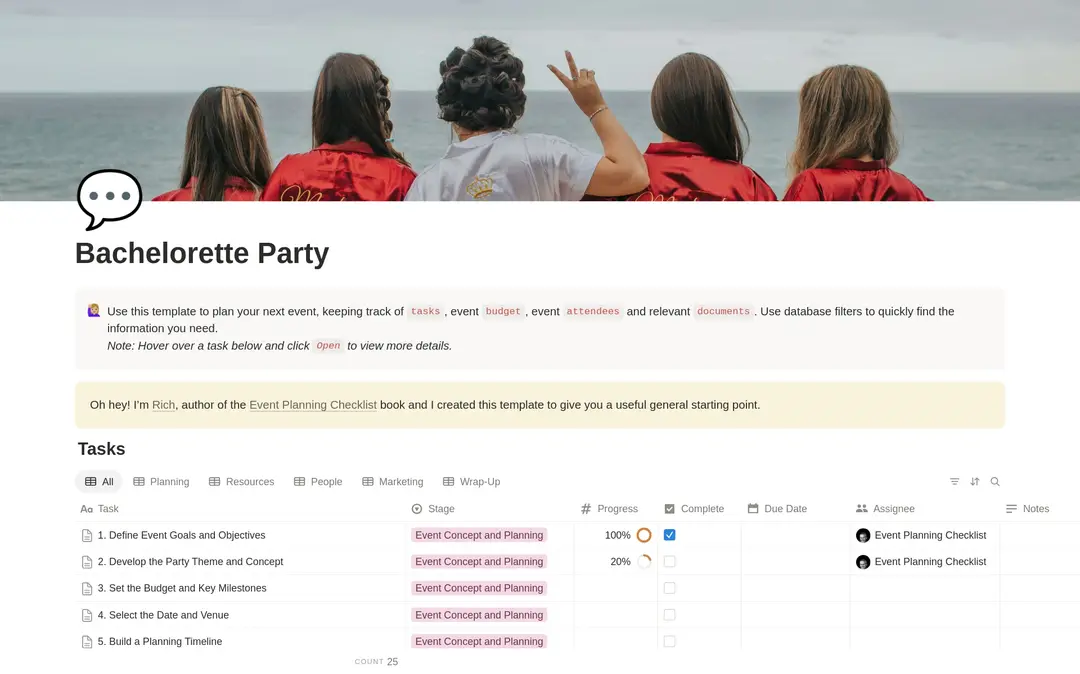Image resolution: width=1080 pixels, height=674 pixels.
Task: Click page icon for Define Event Goals task
Action: [x=87, y=536]
